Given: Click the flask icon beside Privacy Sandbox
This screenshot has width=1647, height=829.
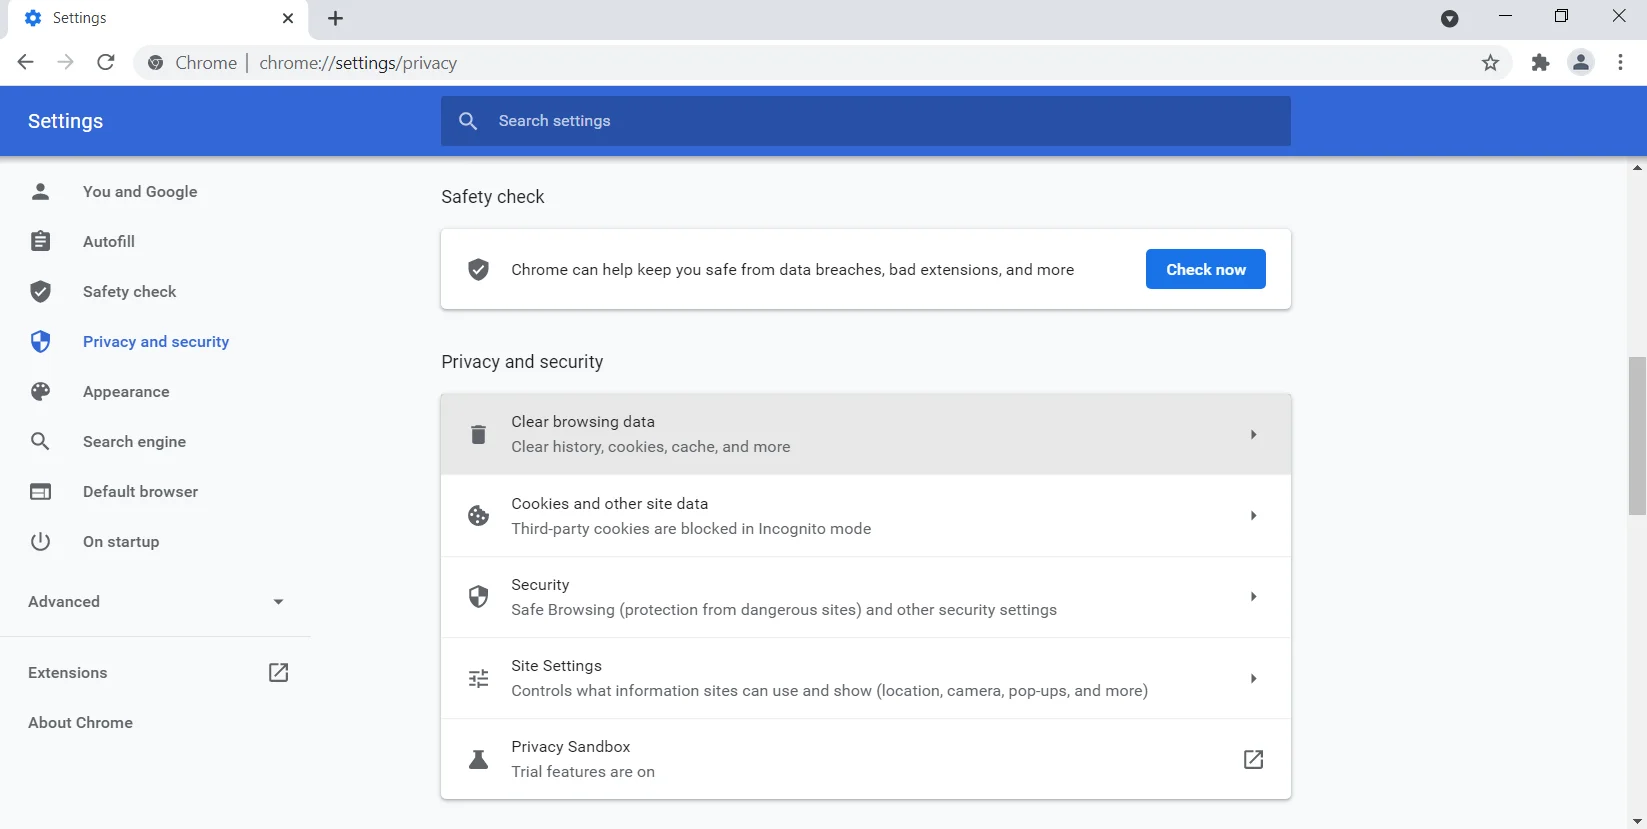Looking at the screenshot, I should (x=478, y=759).
